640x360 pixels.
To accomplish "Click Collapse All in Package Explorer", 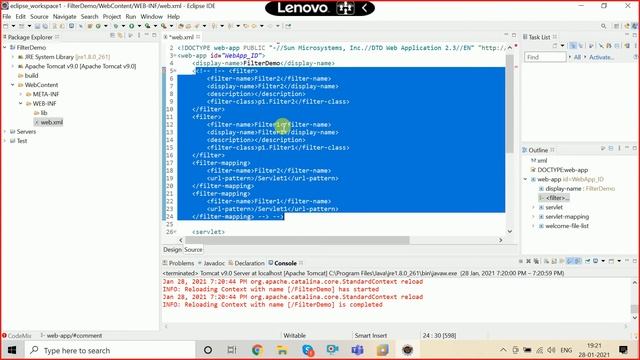I will tap(113, 36).
